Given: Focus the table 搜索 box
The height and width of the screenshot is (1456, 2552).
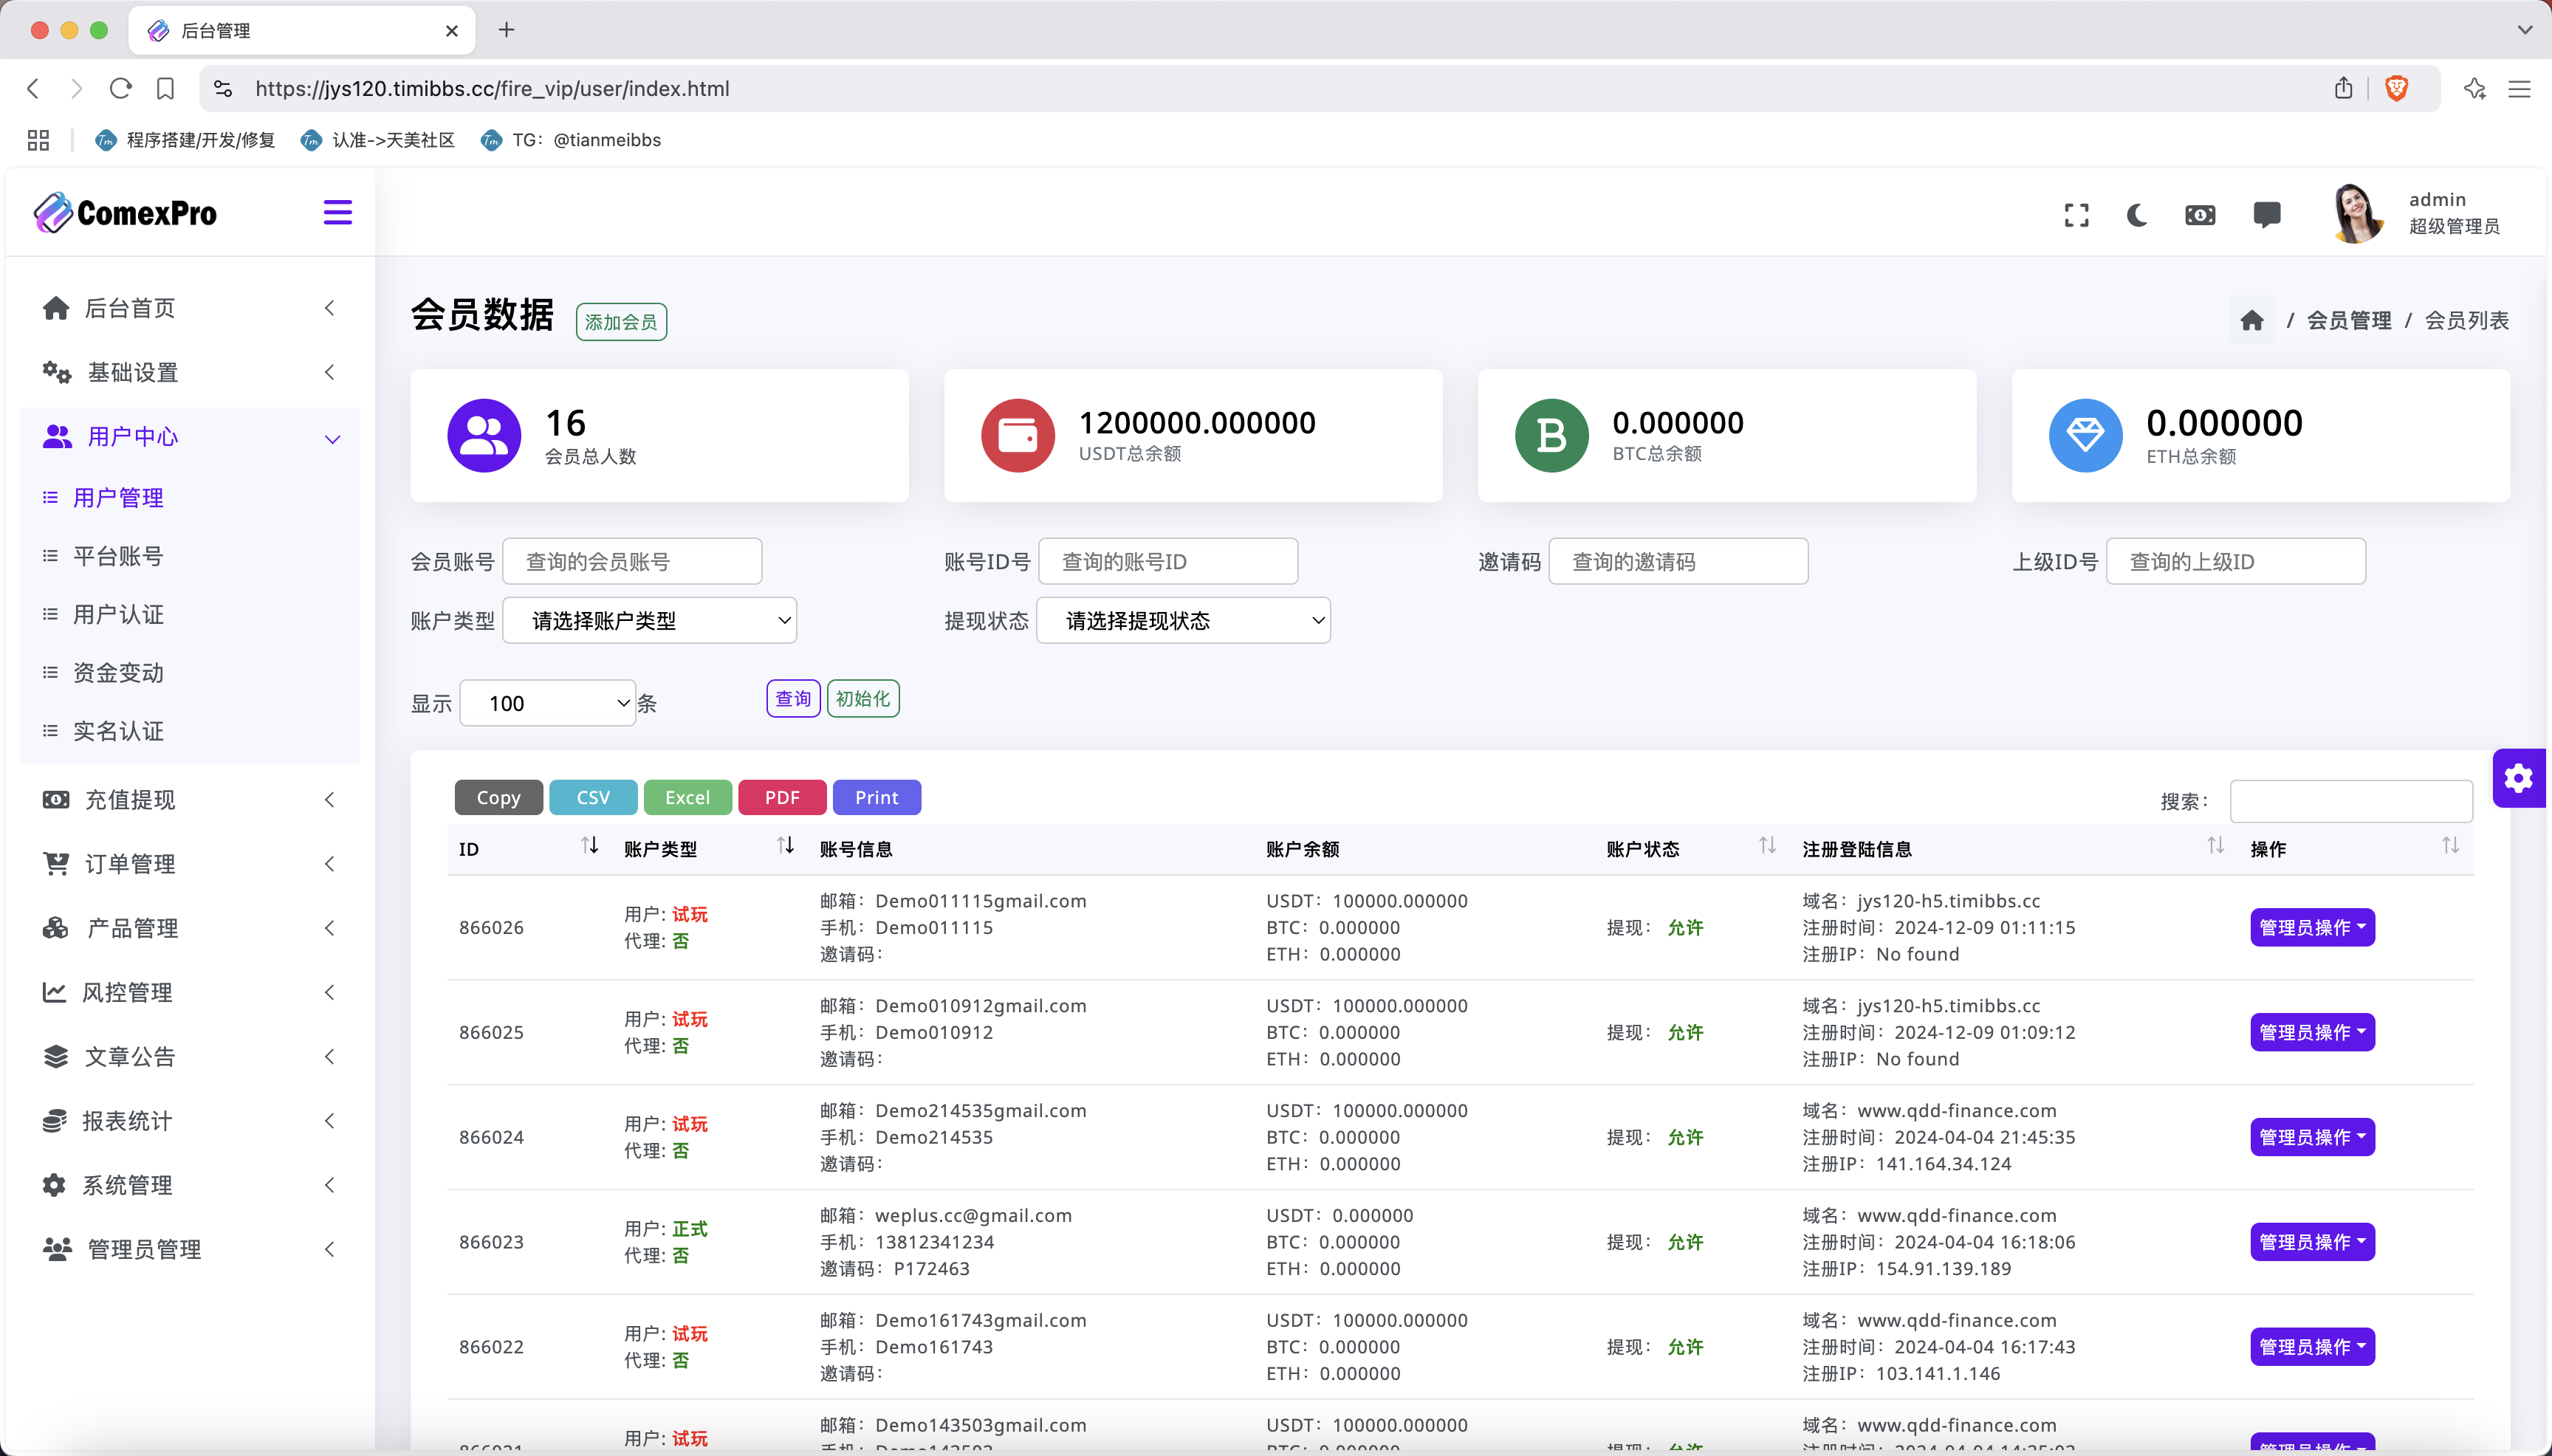Looking at the screenshot, I should click(x=2351, y=801).
